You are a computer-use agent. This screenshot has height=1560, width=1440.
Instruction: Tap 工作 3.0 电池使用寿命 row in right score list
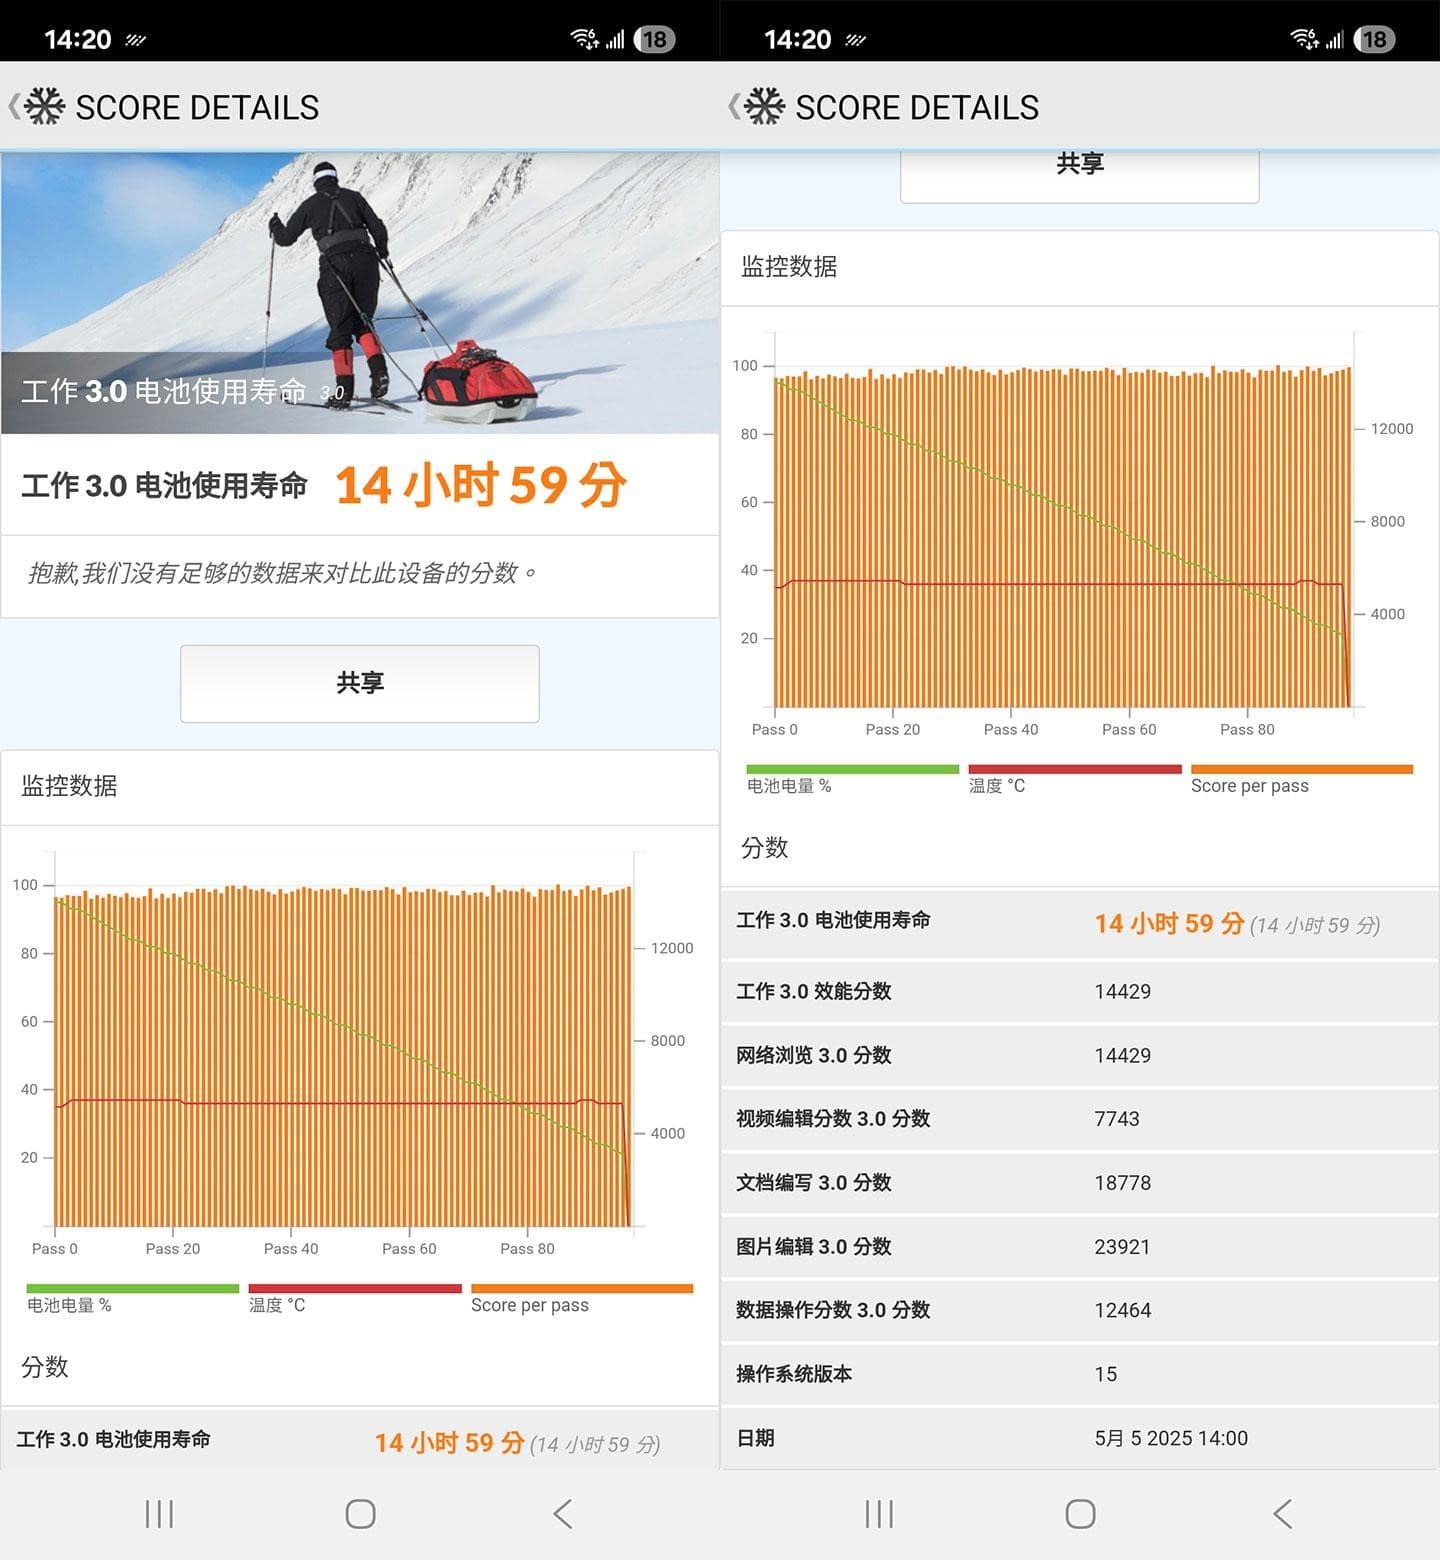point(1080,924)
